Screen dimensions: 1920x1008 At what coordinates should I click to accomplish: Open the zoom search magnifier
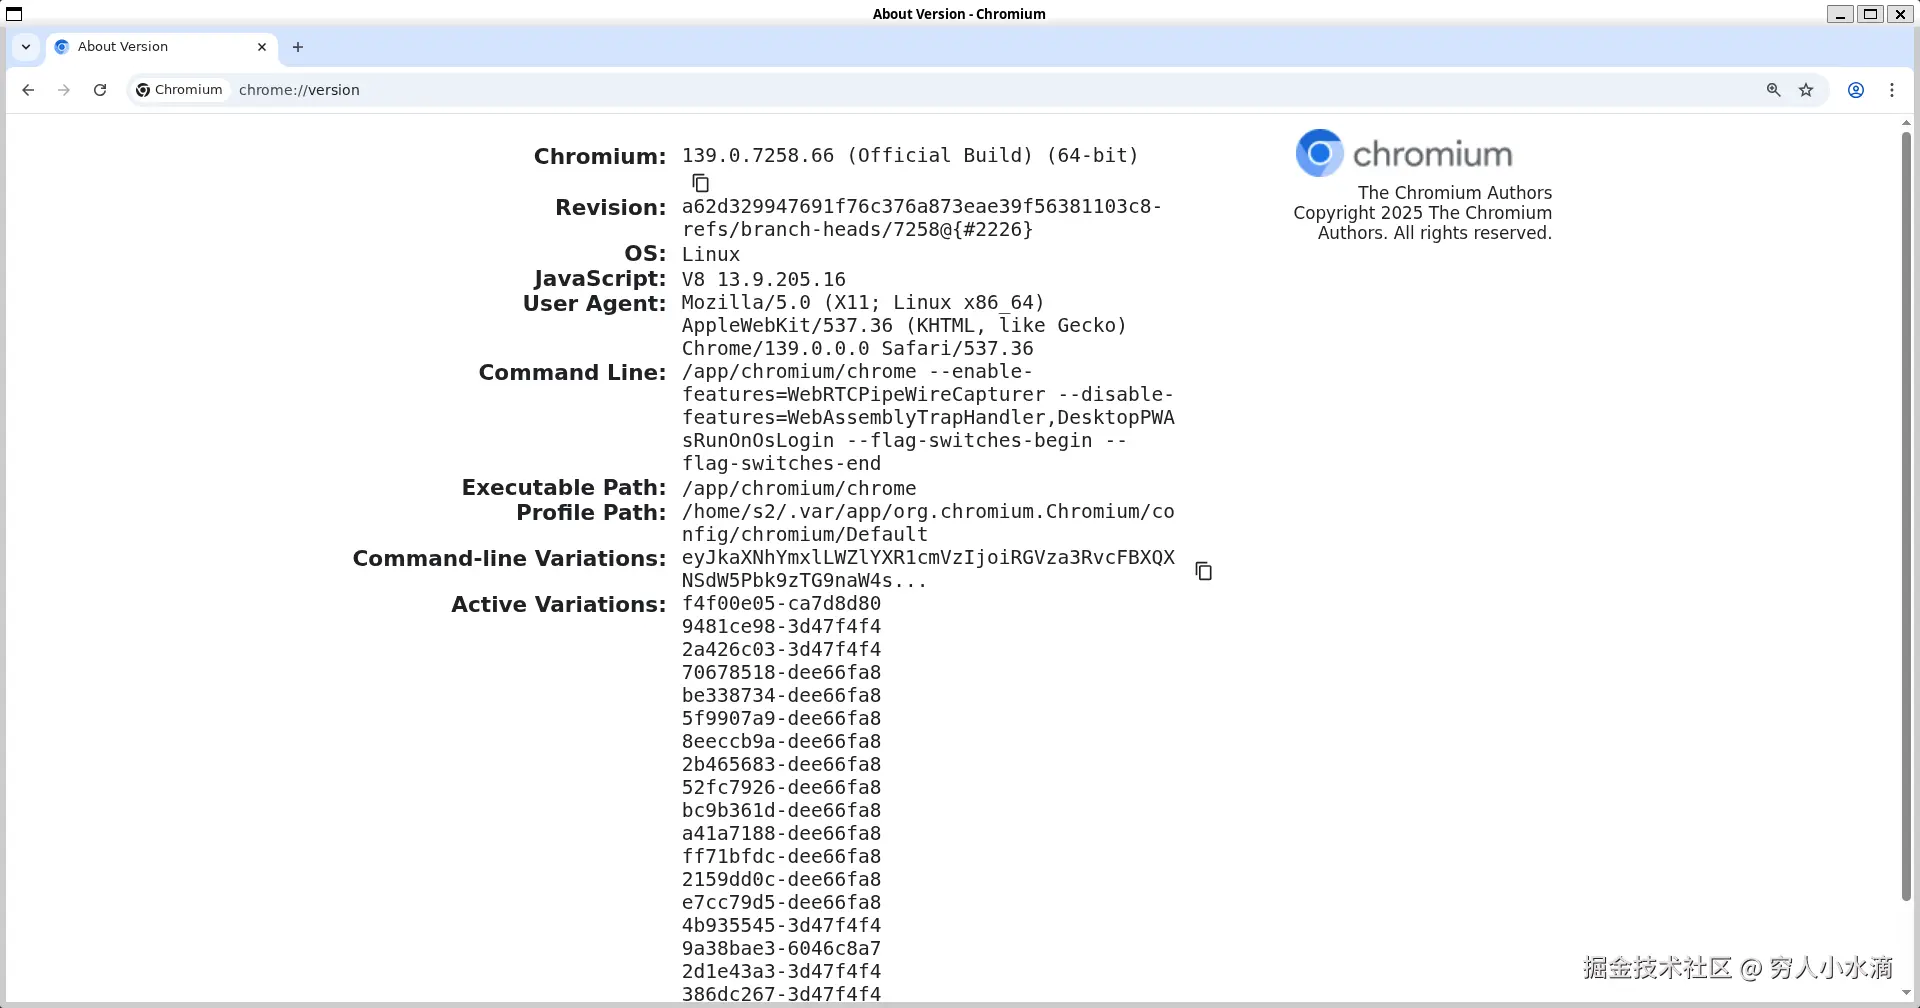[1772, 90]
